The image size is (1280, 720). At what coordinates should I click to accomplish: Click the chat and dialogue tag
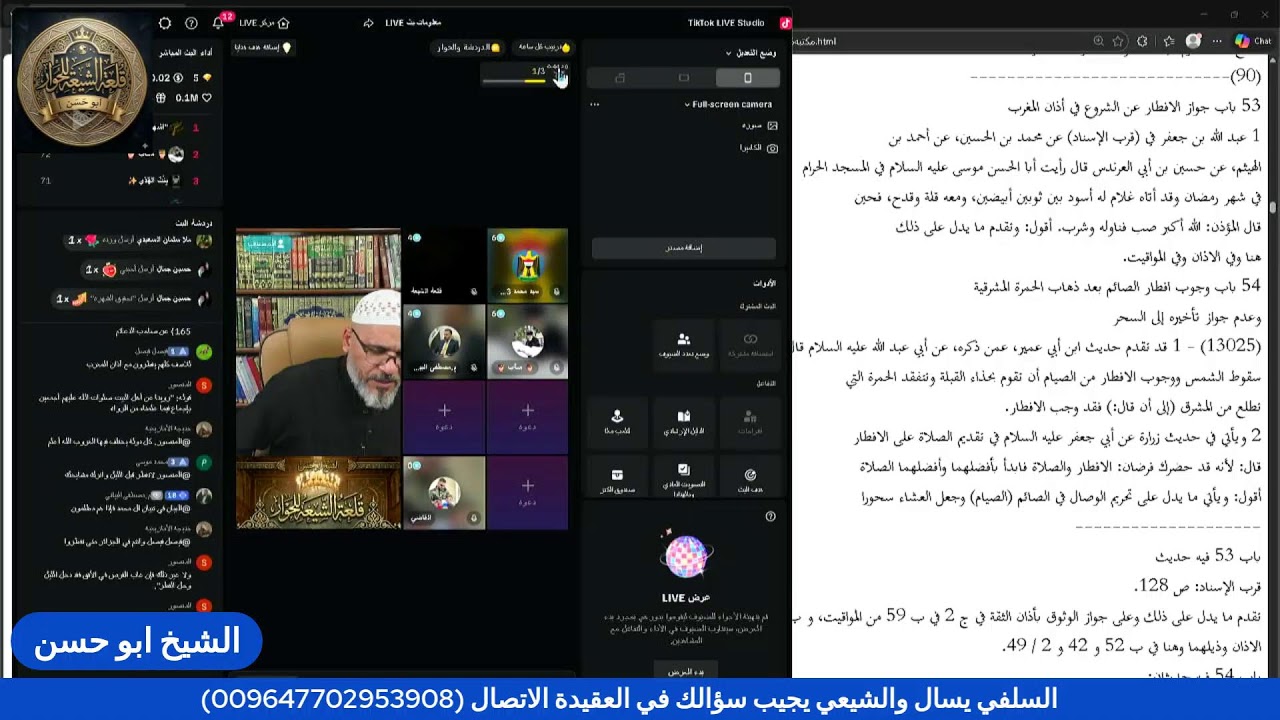click(467, 47)
